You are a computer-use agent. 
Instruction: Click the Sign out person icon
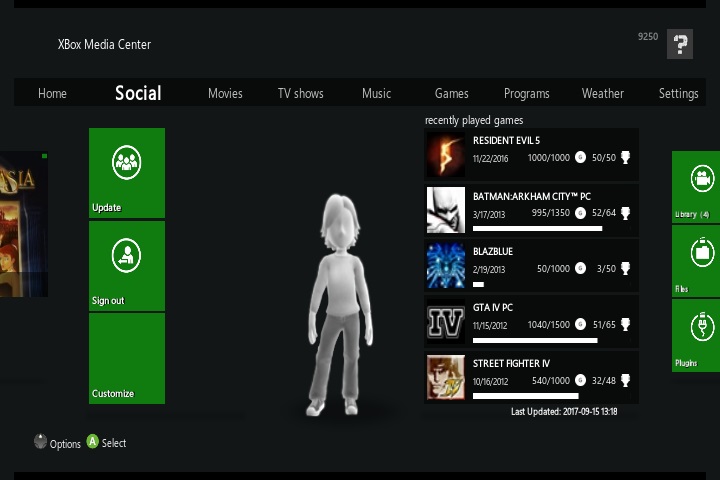click(126, 255)
